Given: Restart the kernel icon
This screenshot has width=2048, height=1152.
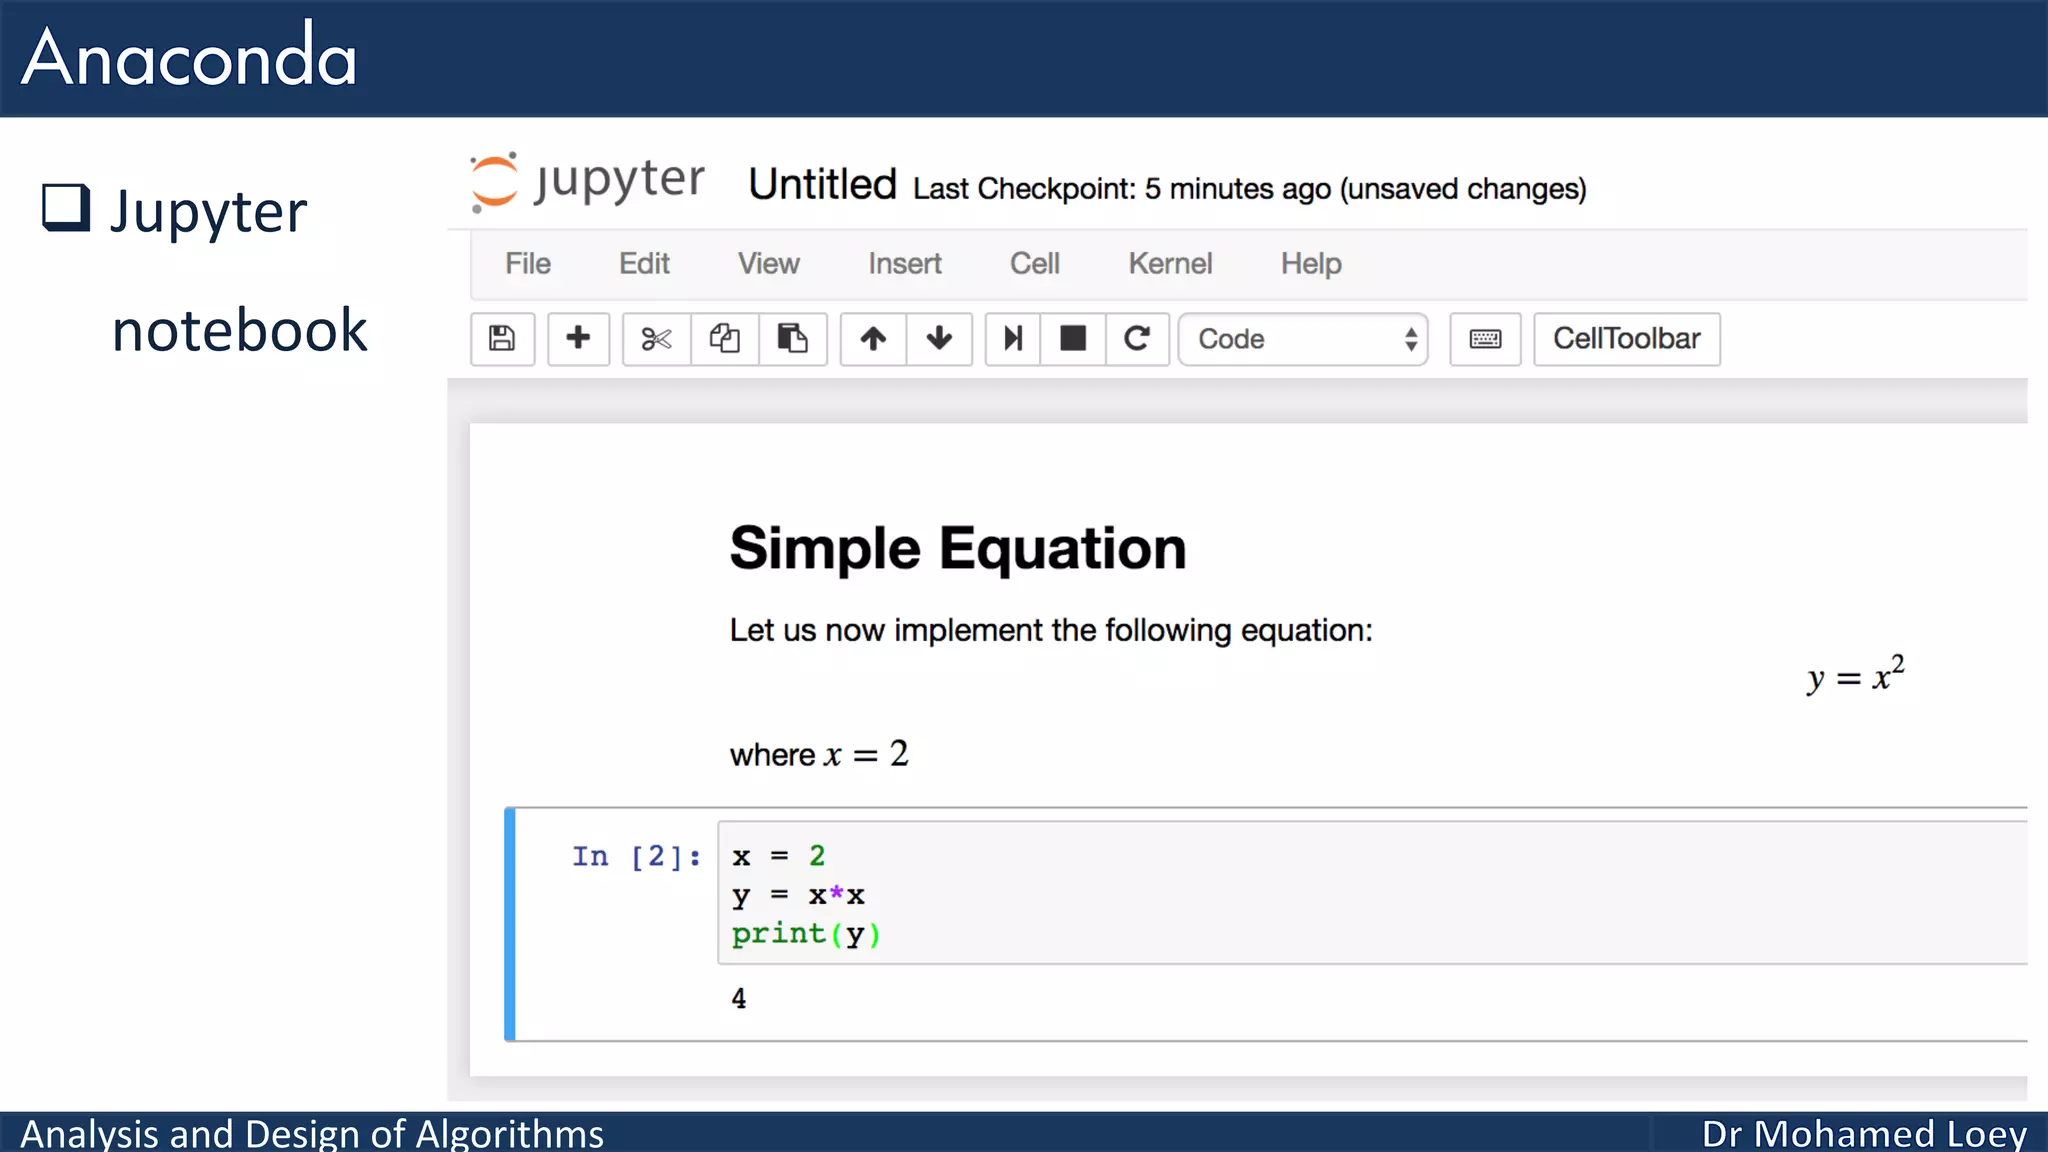Looking at the screenshot, I should (1137, 339).
